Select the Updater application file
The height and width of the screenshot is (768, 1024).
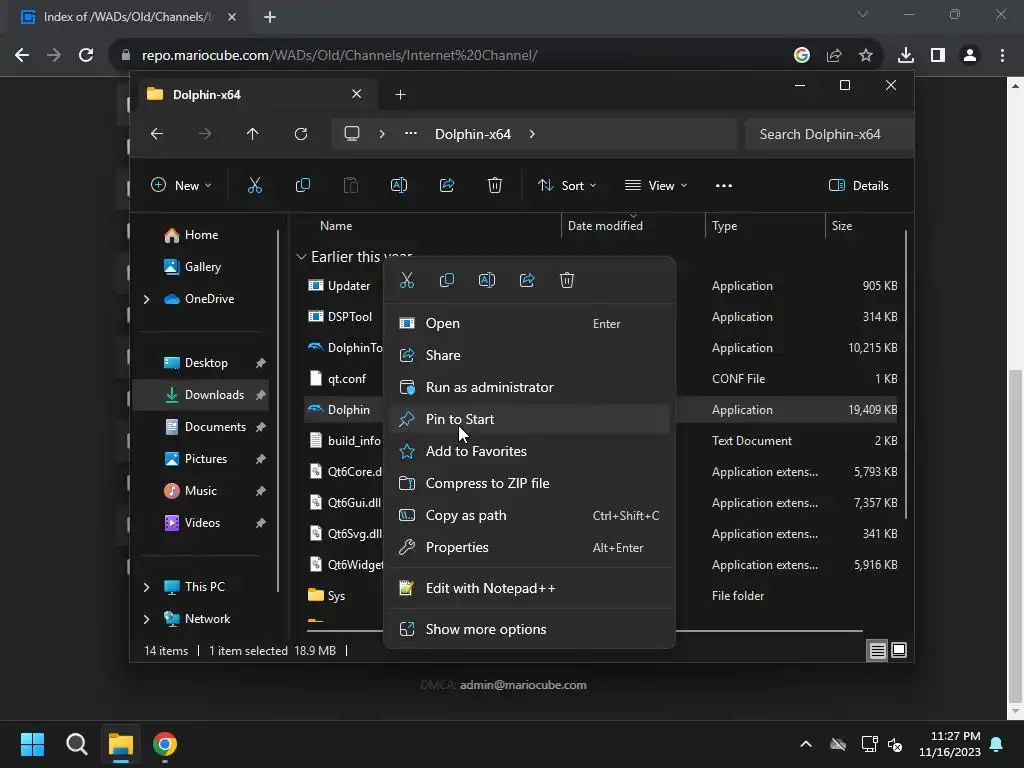pyautogui.click(x=349, y=285)
